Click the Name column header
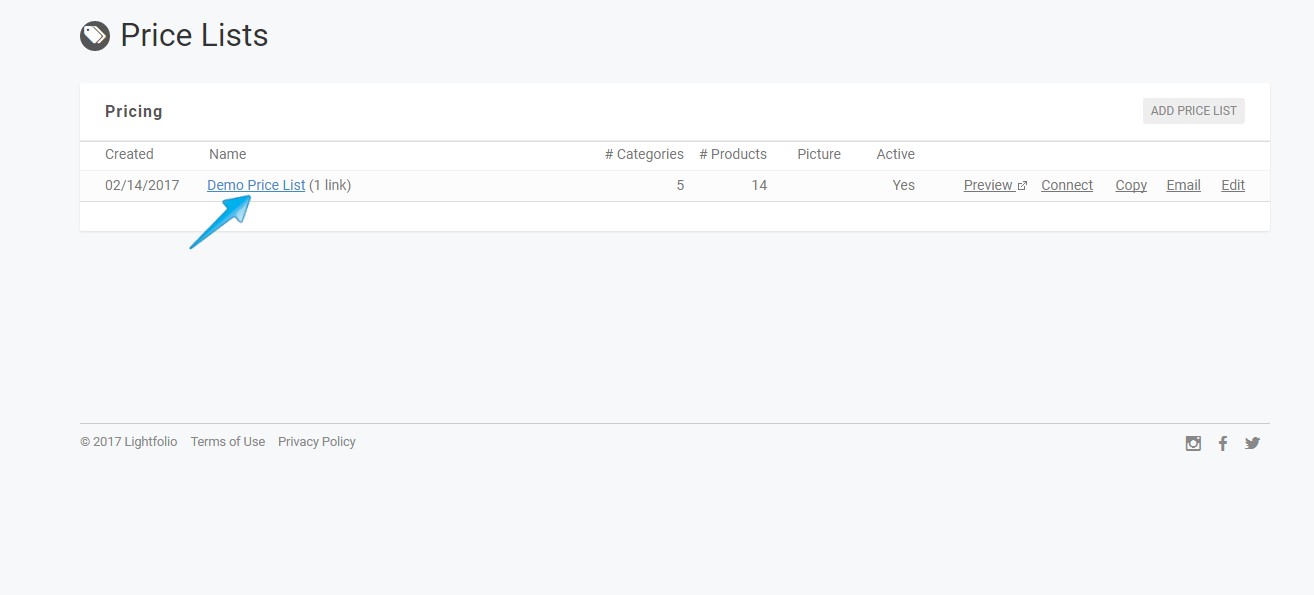The width and height of the screenshot is (1314, 595). coord(227,154)
